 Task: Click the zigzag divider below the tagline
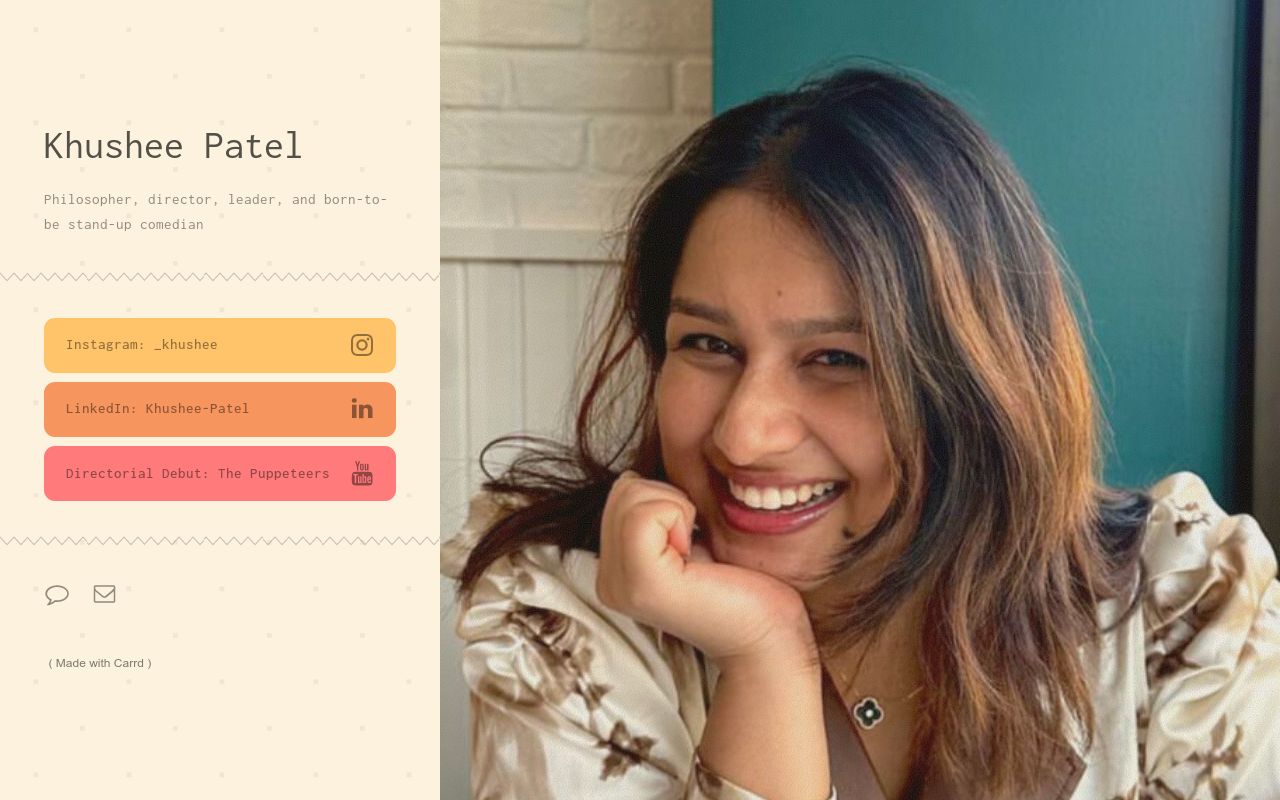(220, 277)
